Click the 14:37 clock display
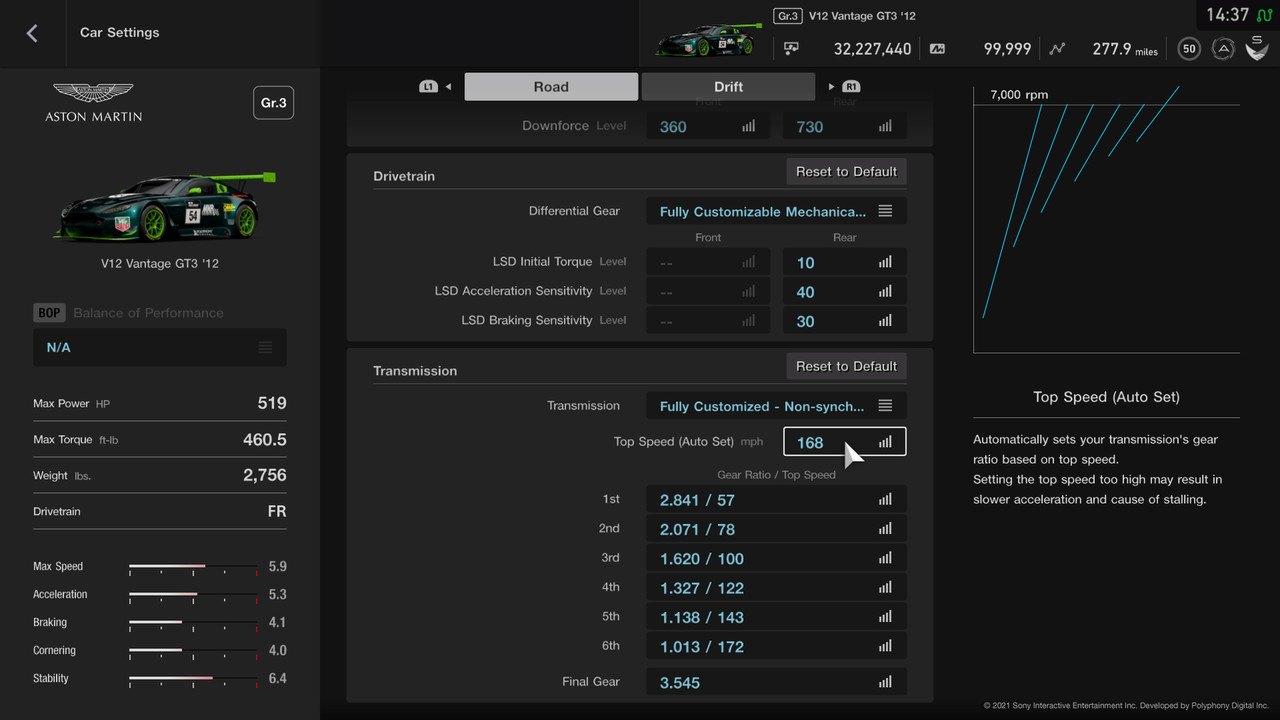1280x720 pixels. [x=1227, y=15]
